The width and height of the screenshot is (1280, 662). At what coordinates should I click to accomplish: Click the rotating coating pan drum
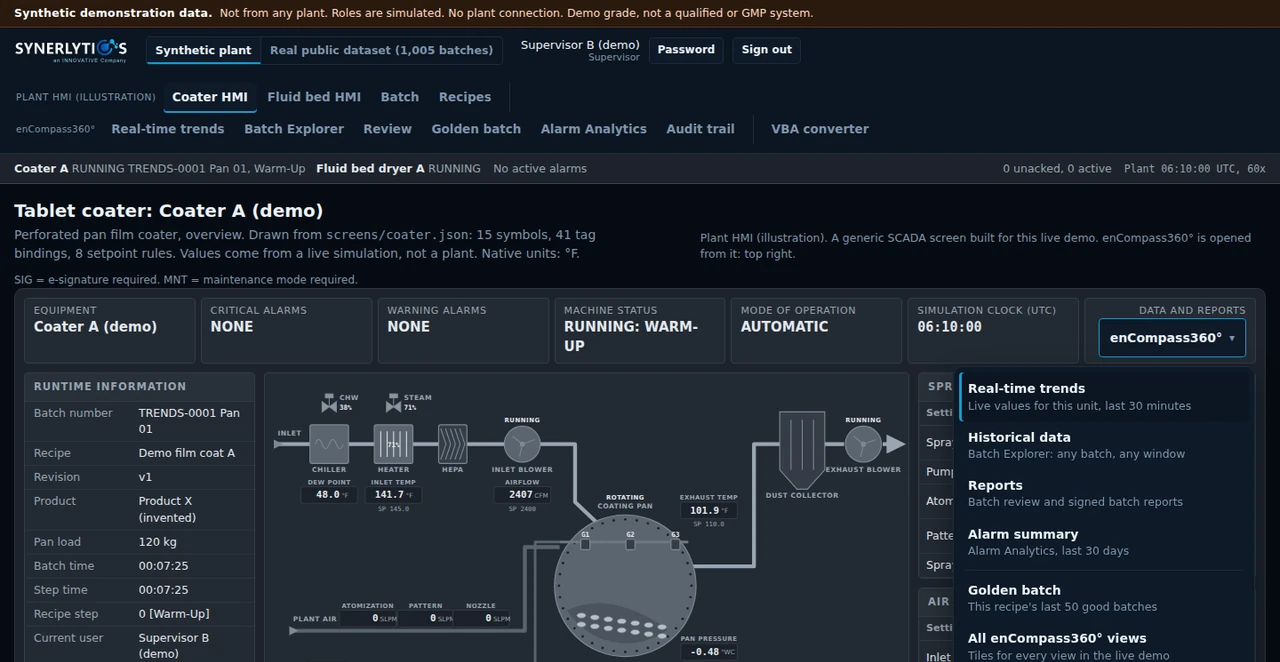pyautogui.click(x=625, y=585)
